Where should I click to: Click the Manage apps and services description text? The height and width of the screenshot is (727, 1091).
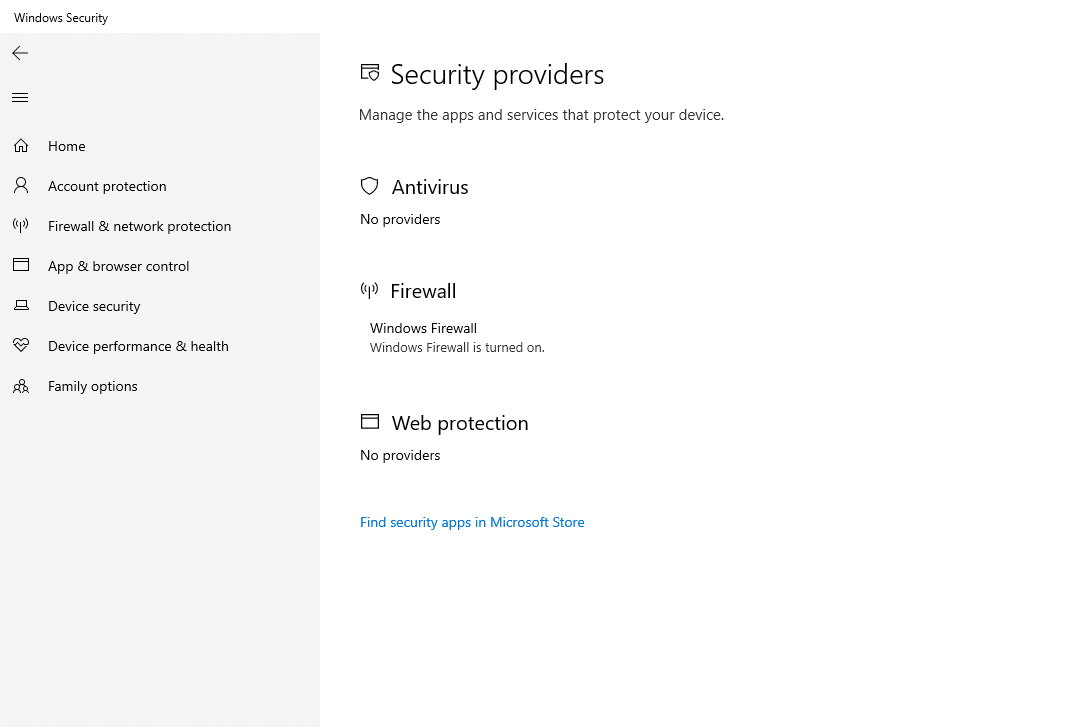tap(541, 114)
